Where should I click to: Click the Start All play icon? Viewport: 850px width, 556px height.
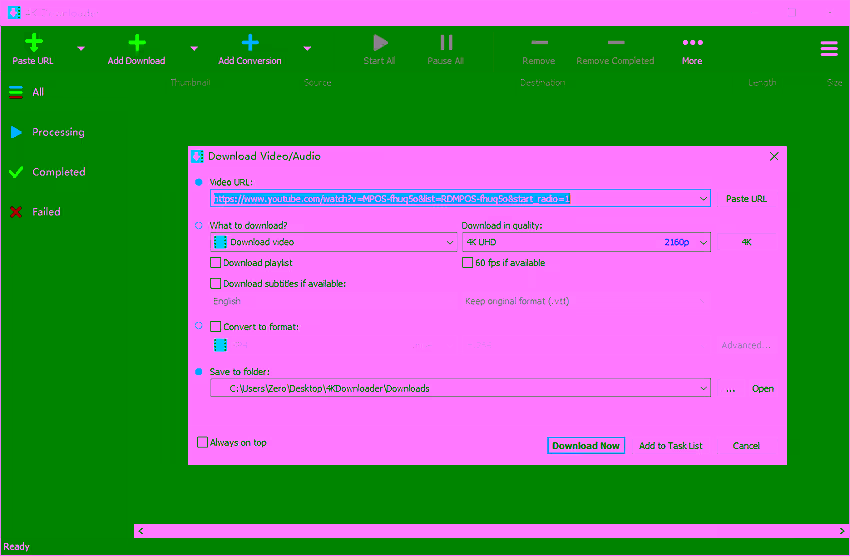tap(380, 43)
